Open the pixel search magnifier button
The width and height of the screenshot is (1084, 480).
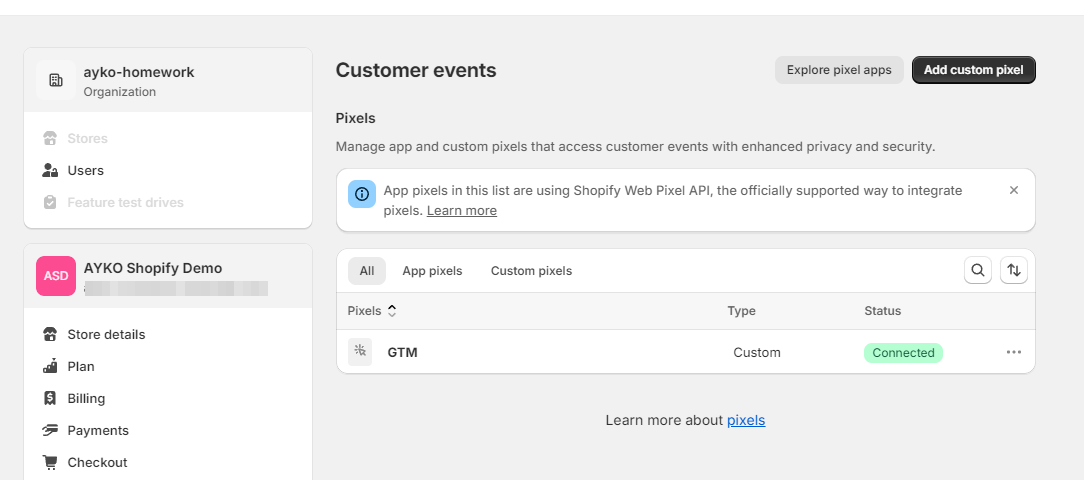(x=978, y=270)
